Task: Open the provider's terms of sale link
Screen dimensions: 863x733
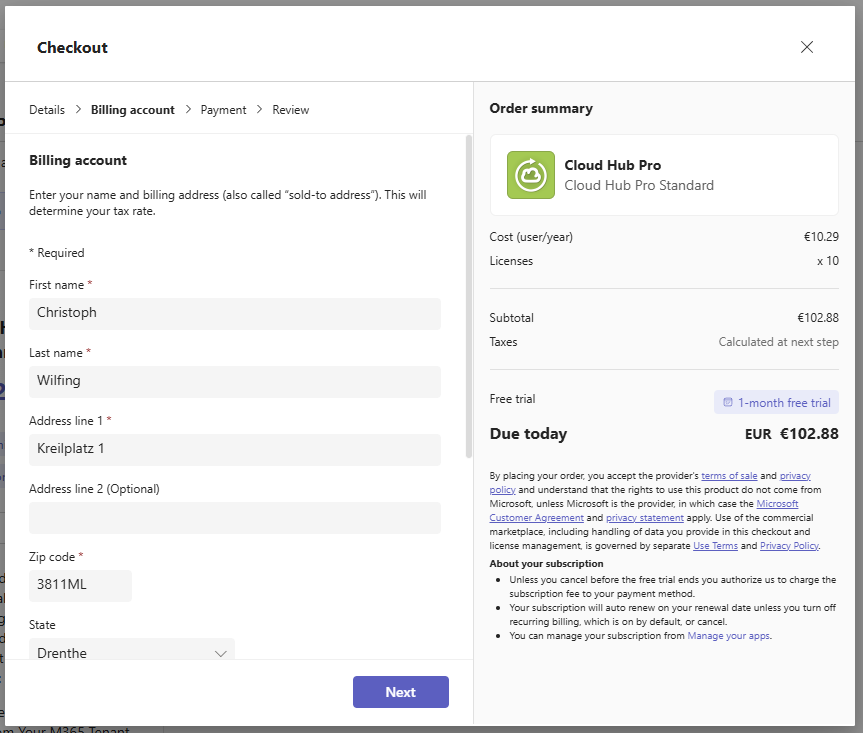Action: 729,475
